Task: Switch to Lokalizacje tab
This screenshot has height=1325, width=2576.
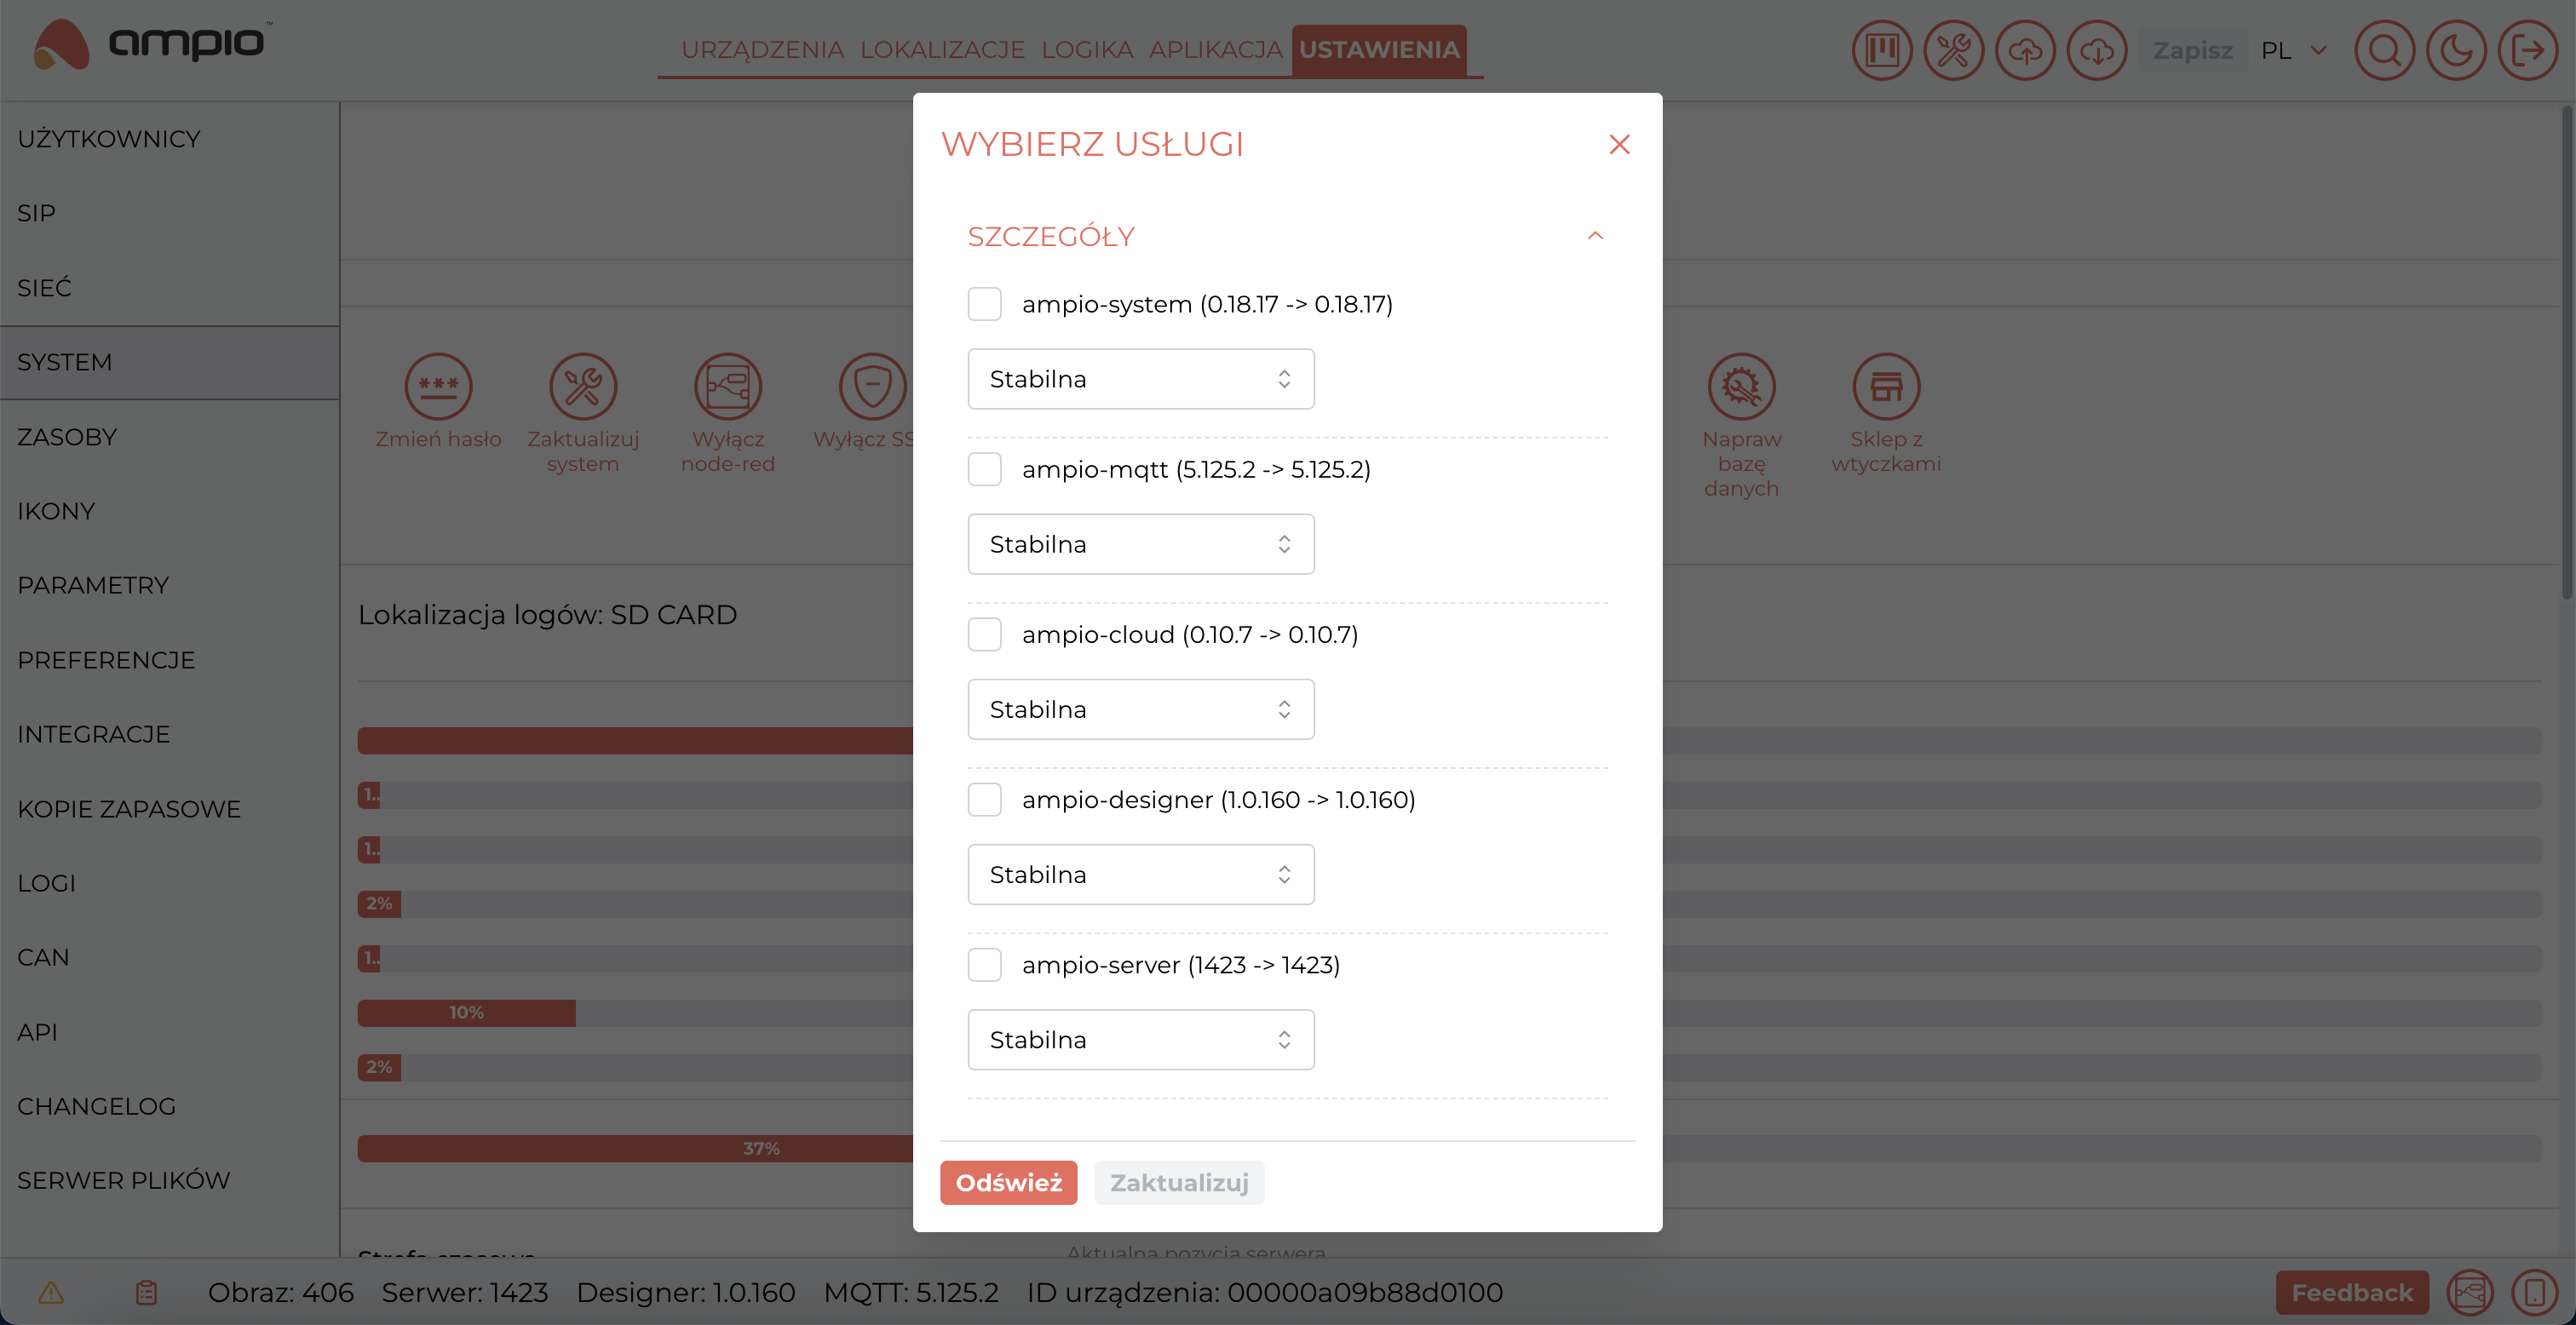Action: pyautogui.click(x=942, y=49)
